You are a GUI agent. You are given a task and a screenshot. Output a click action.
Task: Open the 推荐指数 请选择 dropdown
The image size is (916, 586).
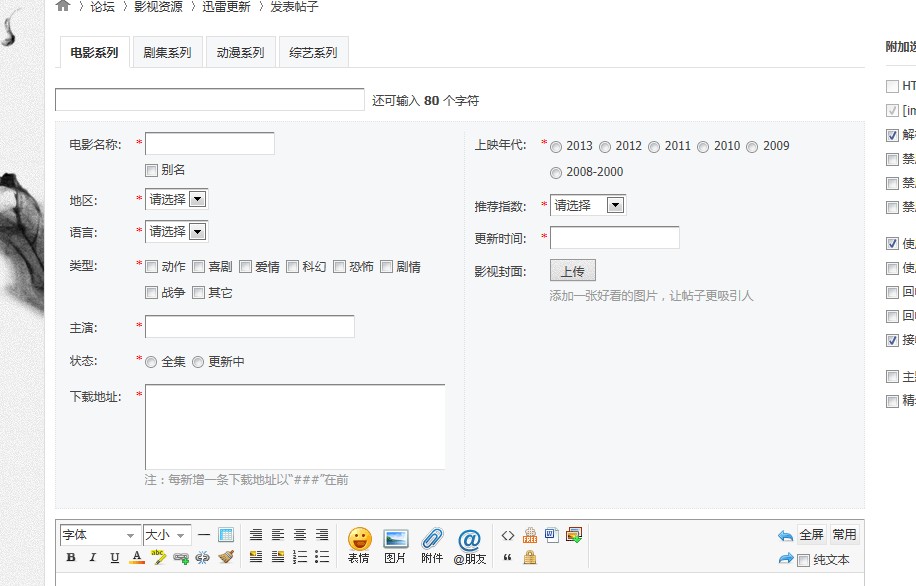point(586,204)
